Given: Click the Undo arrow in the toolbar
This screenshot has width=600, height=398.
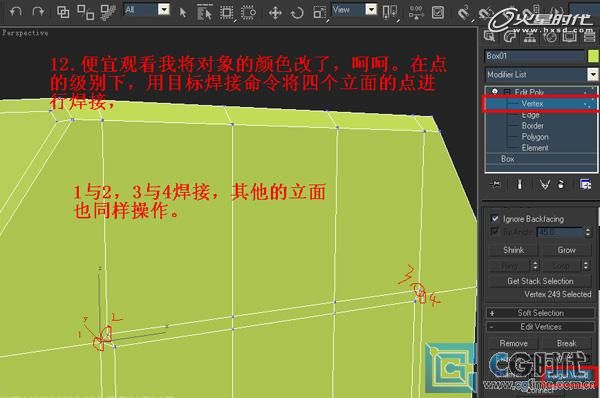Looking at the screenshot, I should click(15, 11).
